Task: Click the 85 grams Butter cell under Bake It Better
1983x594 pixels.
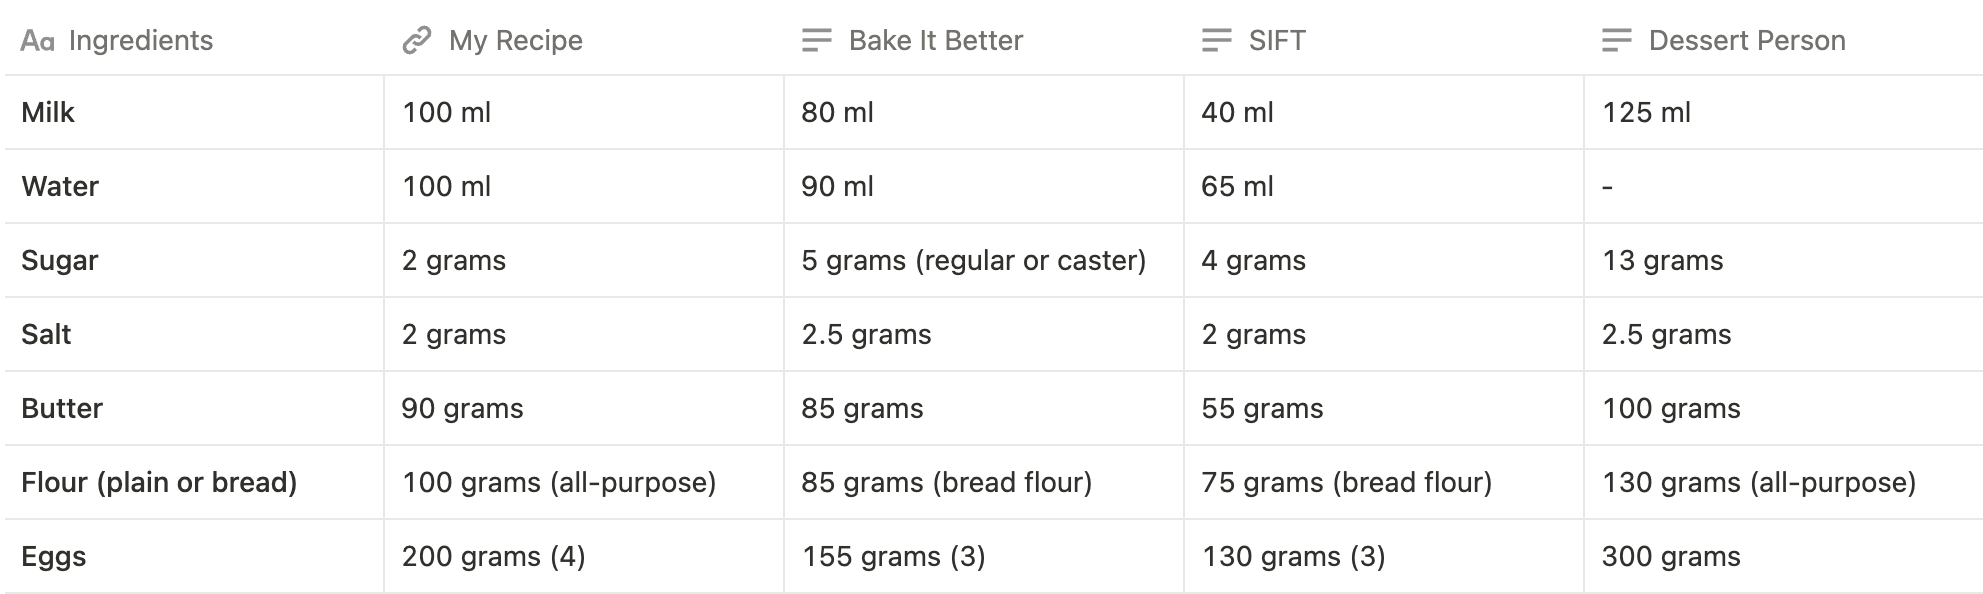Action: 862,408
